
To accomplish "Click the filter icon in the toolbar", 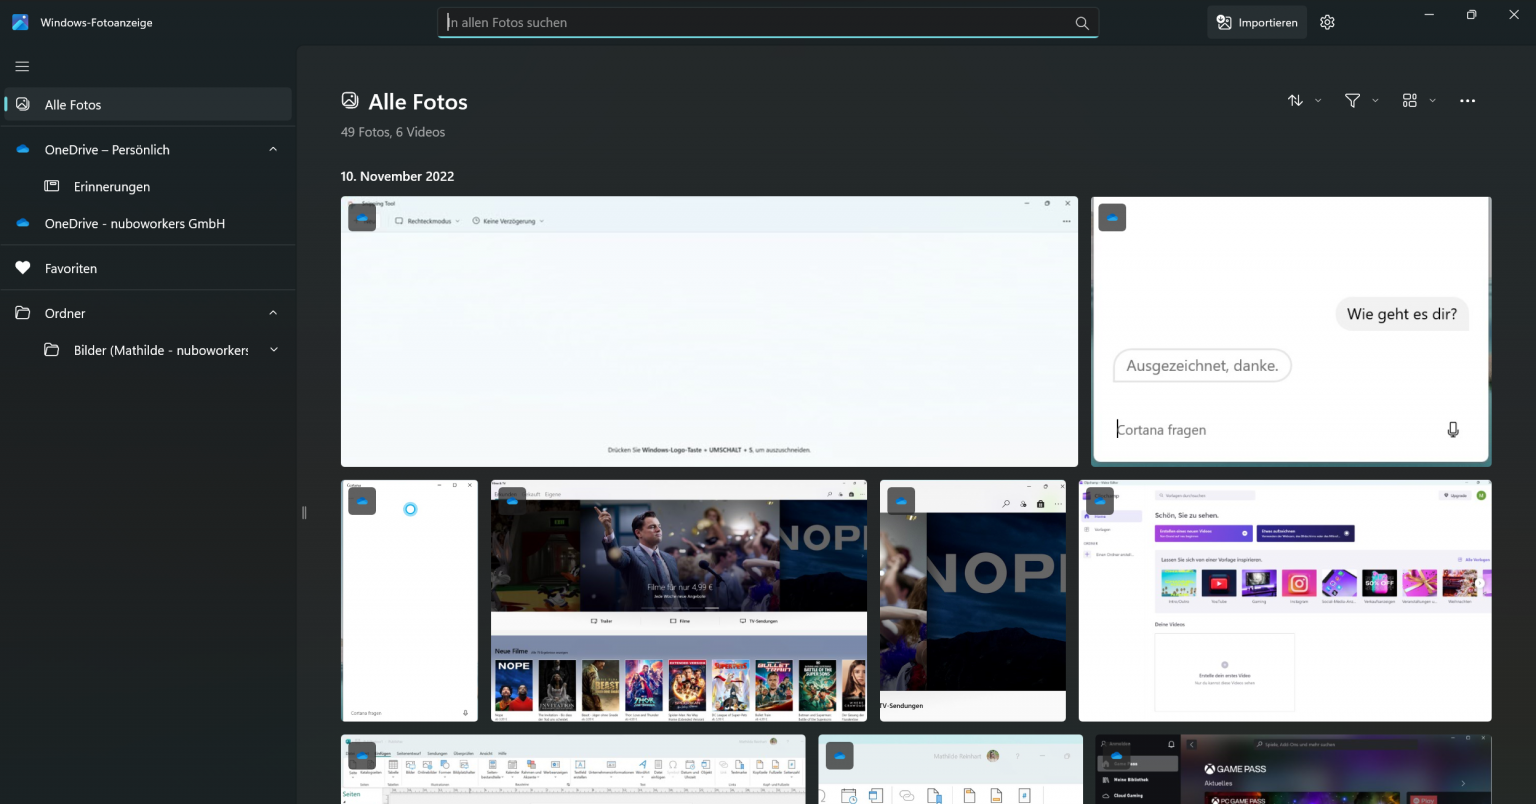I will [1352, 100].
